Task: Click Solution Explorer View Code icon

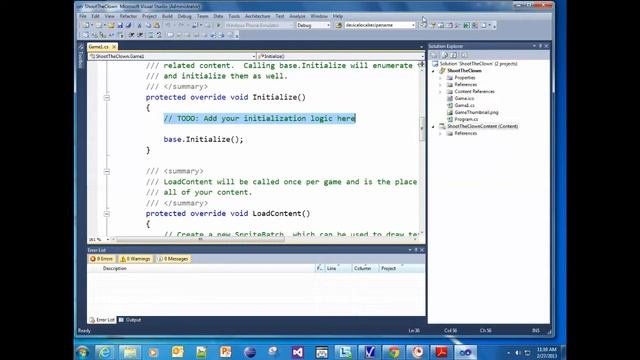Action: click(x=464, y=55)
